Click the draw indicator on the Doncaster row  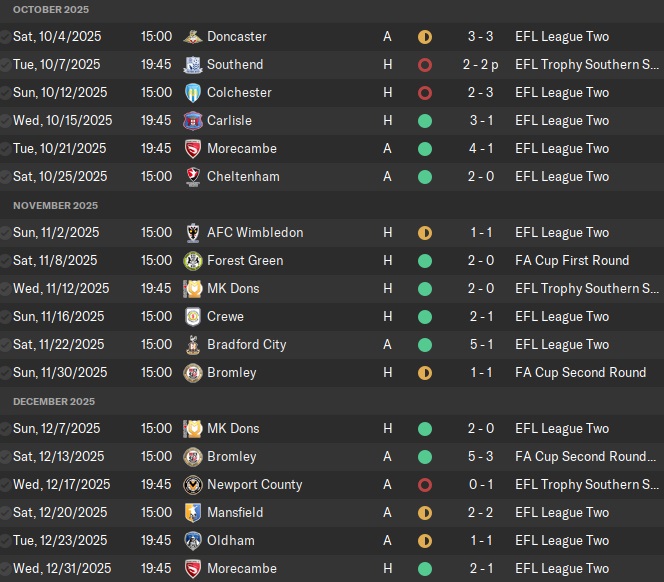(425, 37)
